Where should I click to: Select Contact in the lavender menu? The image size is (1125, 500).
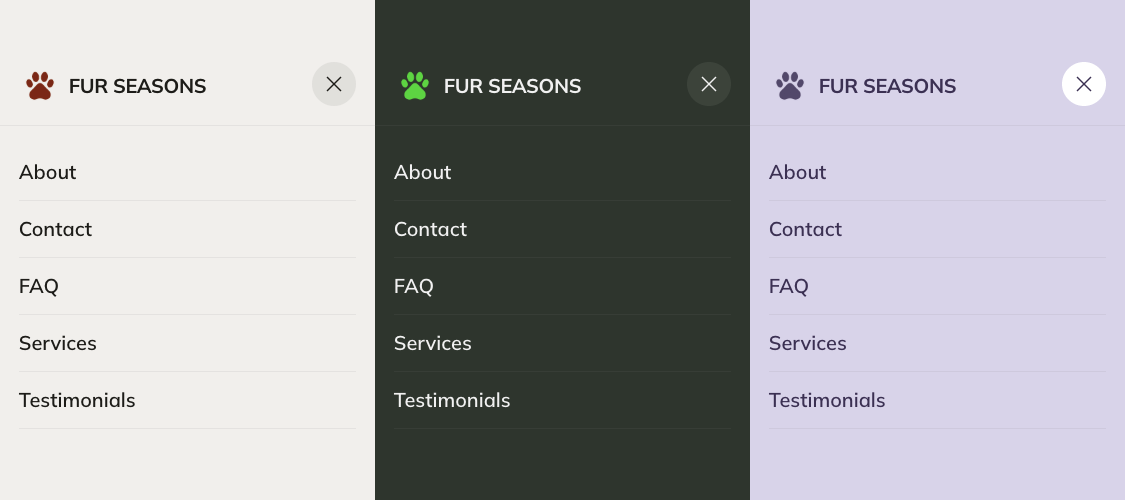806,229
